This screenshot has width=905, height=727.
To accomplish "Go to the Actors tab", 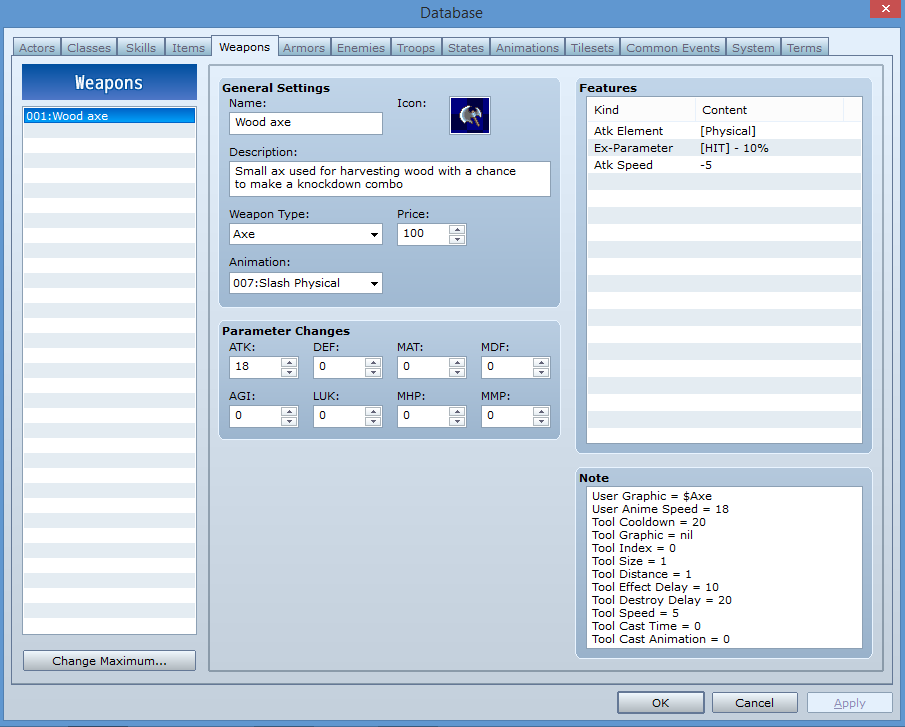I will (x=37, y=47).
